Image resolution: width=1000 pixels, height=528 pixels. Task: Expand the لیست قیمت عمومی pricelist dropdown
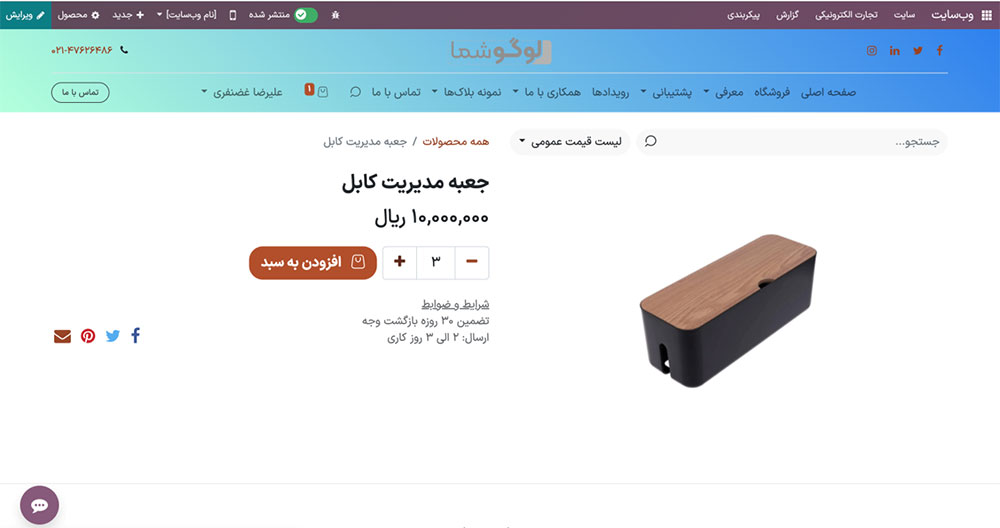(x=570, y=142)
